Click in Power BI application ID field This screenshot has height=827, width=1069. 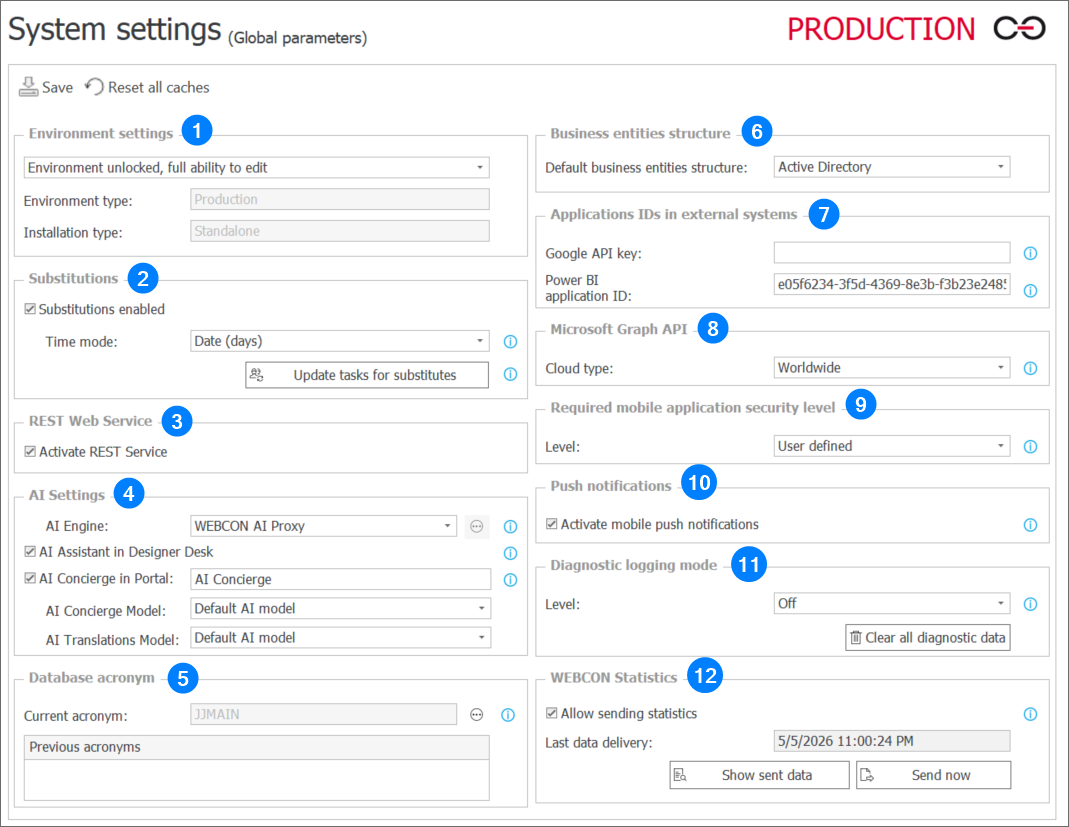click(892, 284)
